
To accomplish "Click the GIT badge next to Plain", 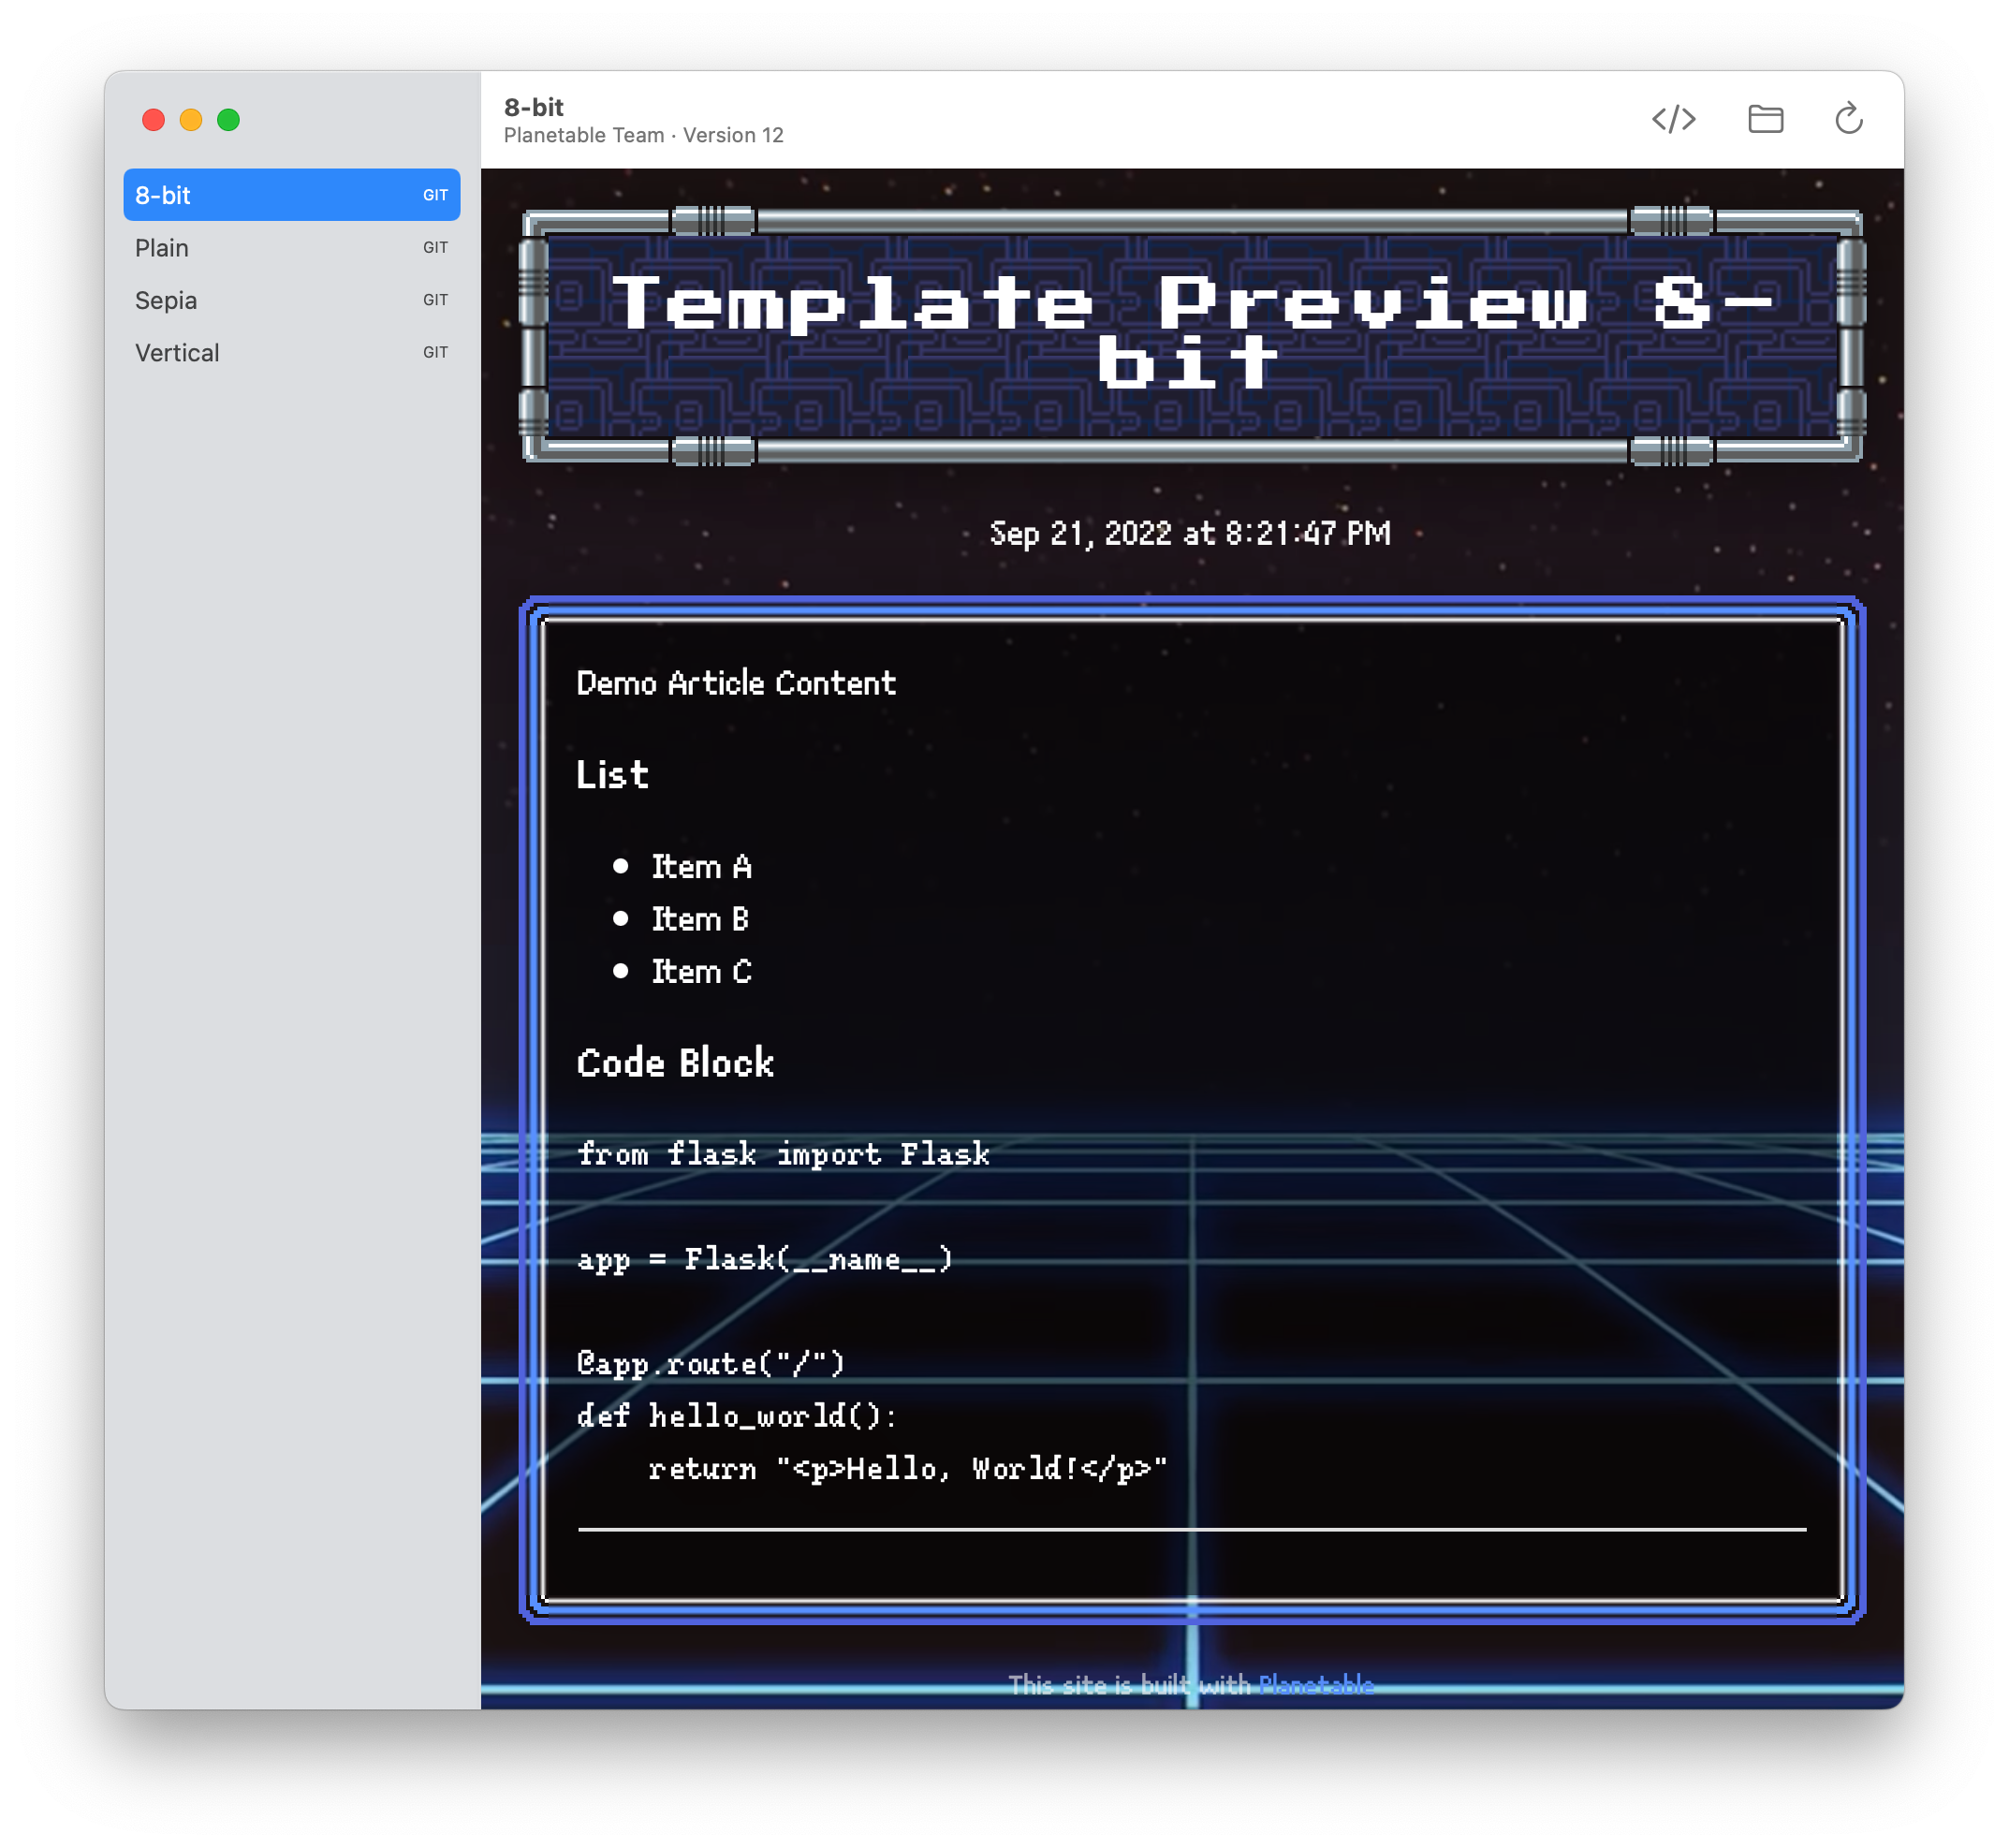I will [435, 248].
